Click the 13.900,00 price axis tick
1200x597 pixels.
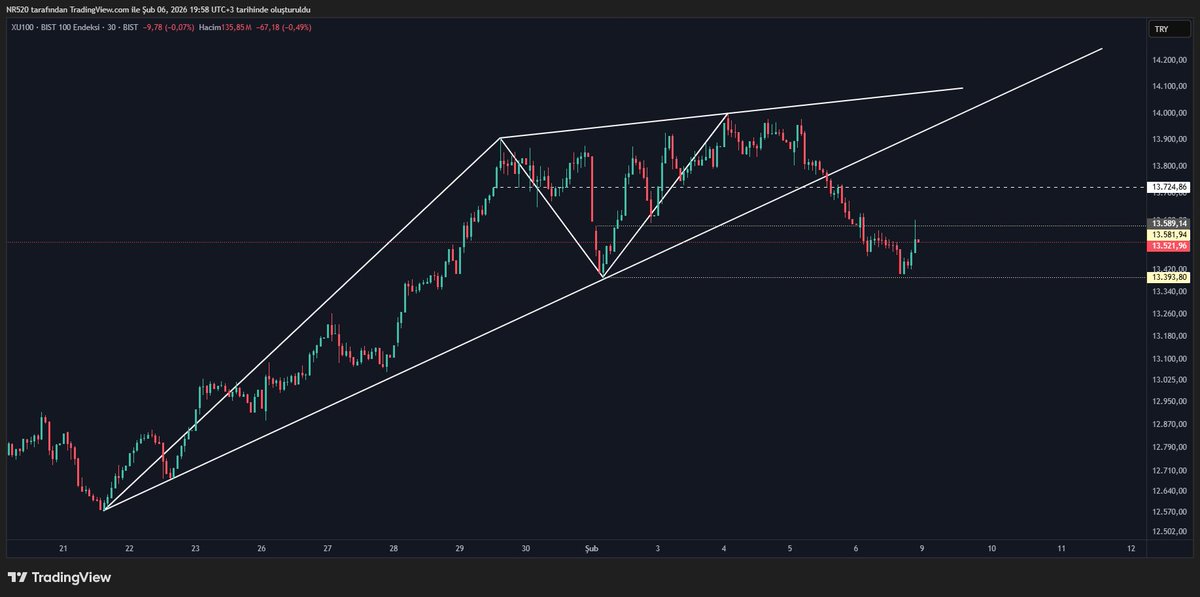(x=1169, y=139)
